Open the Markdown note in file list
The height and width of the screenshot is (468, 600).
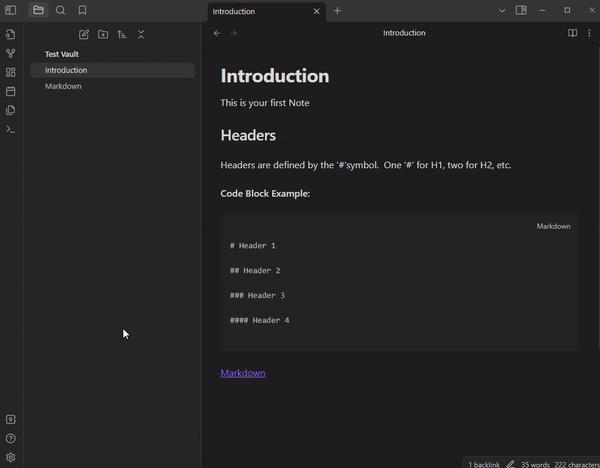pos(112,86)
